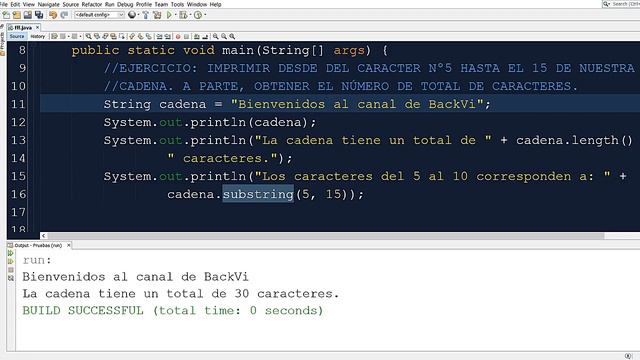This screenshot has height=360, width=640.
Task: Select the Output - Pruebas (run) tab
Action: (38, 245)
